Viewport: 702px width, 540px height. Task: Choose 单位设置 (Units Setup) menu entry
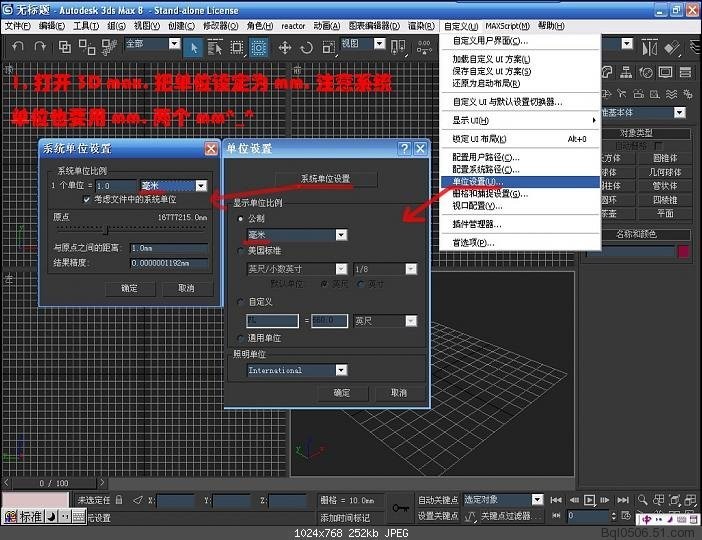[520, 181]
